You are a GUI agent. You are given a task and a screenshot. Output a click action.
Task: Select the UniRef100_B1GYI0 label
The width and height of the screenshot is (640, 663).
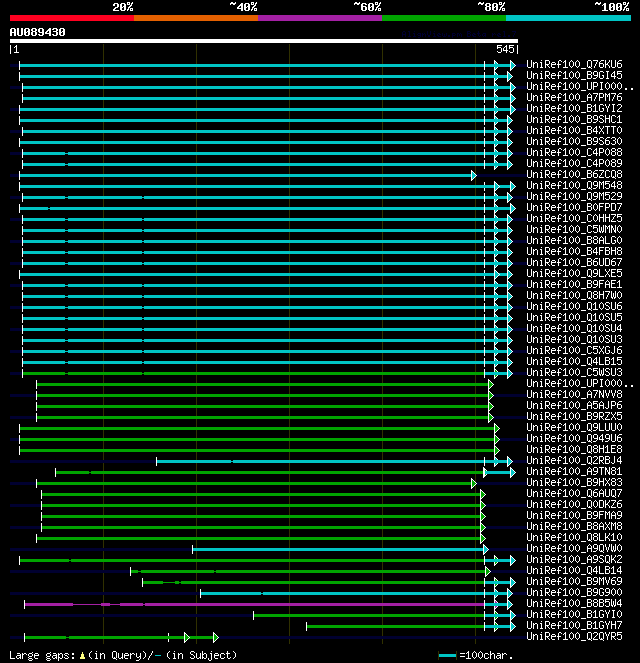[574, 614]
